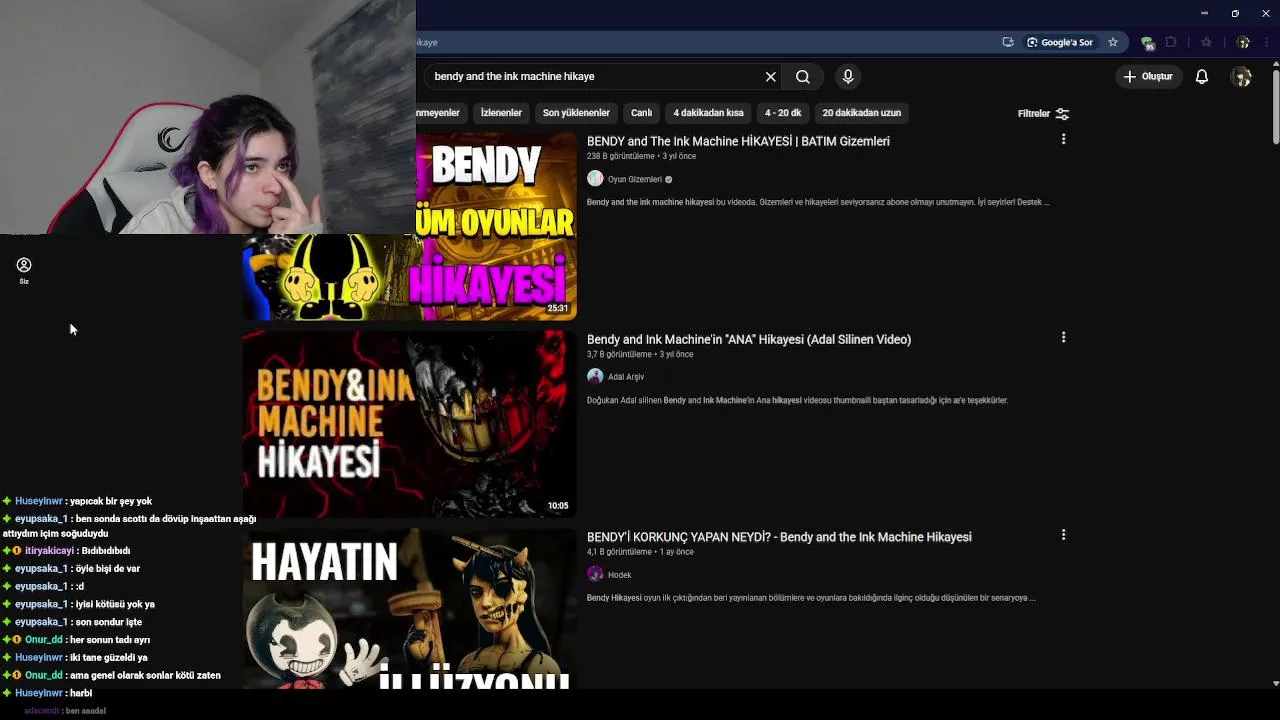Open the Filtreler filter options
This screenshot has width=1280, height=720.
point(1043,113)
